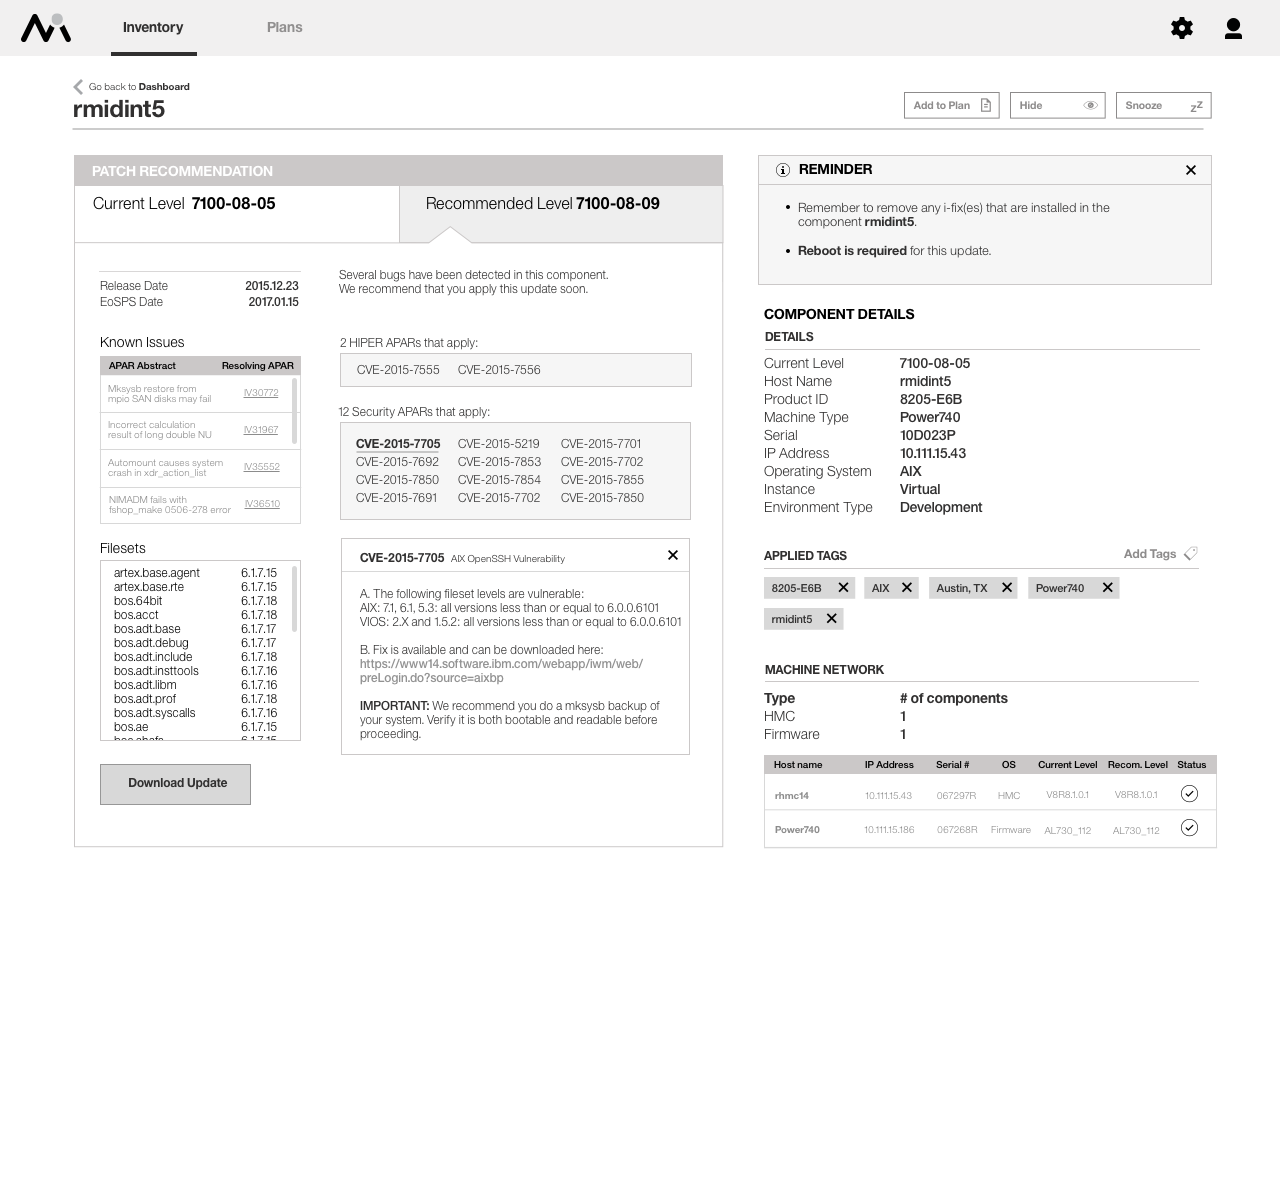Screen dimensions: 1280x1180
Task: Open user profile icon
Action: pyautogui.click(x=1233, y=28)
